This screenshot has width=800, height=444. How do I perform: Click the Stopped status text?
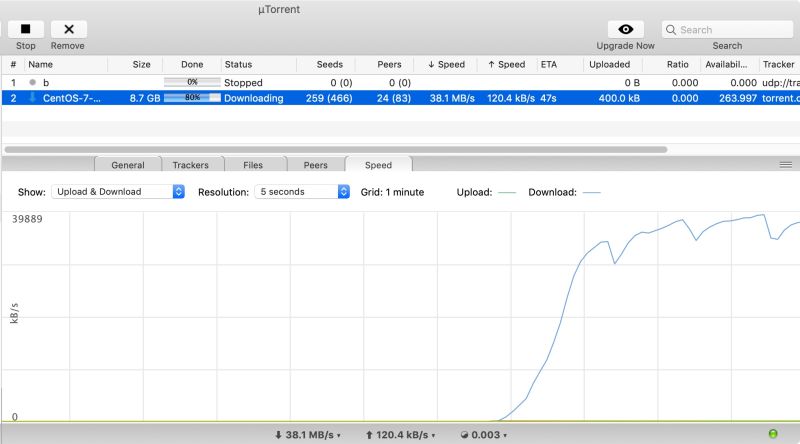243,83
